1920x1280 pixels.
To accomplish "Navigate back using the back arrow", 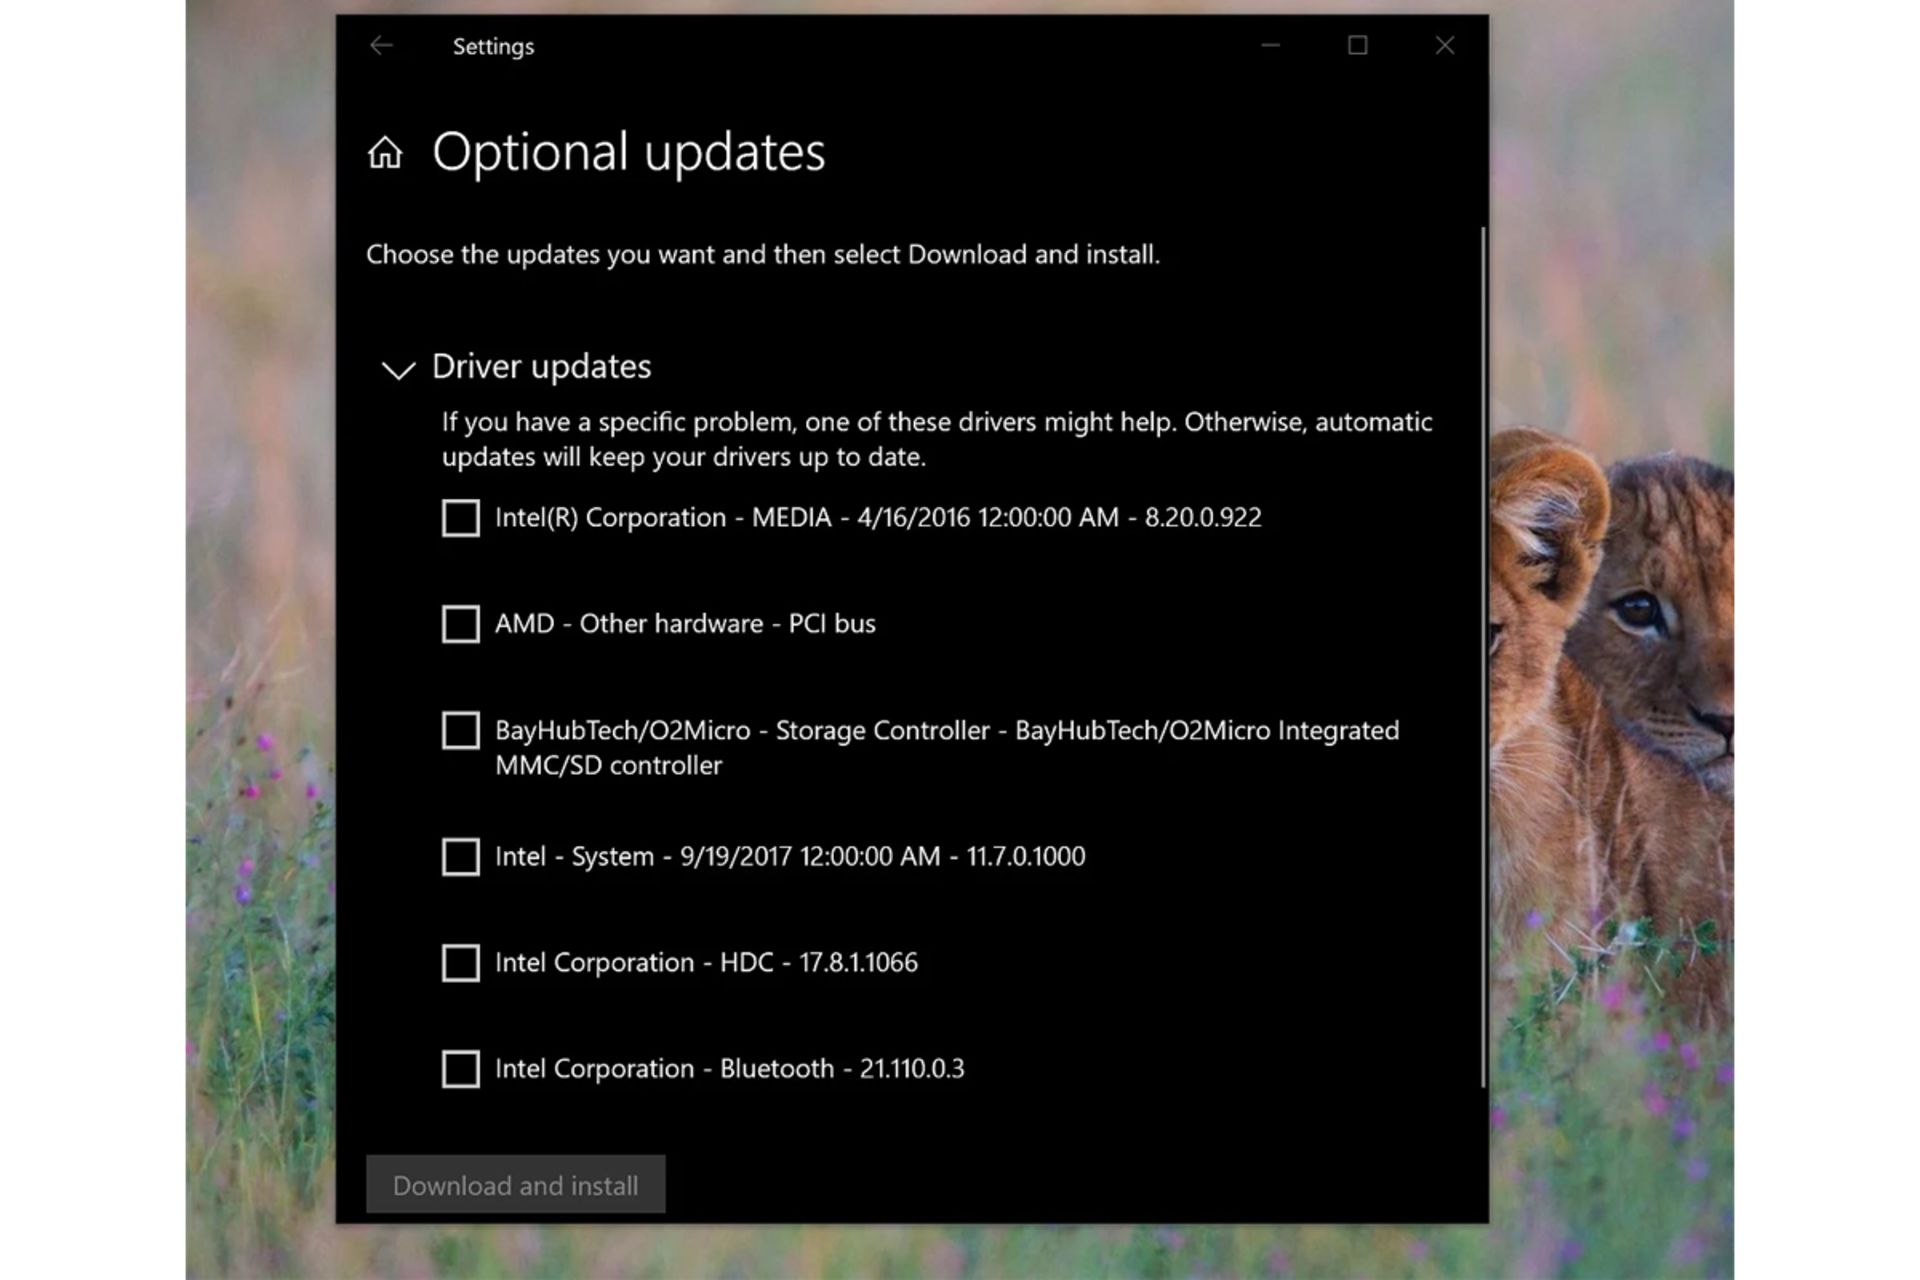I will coord(381,45).
